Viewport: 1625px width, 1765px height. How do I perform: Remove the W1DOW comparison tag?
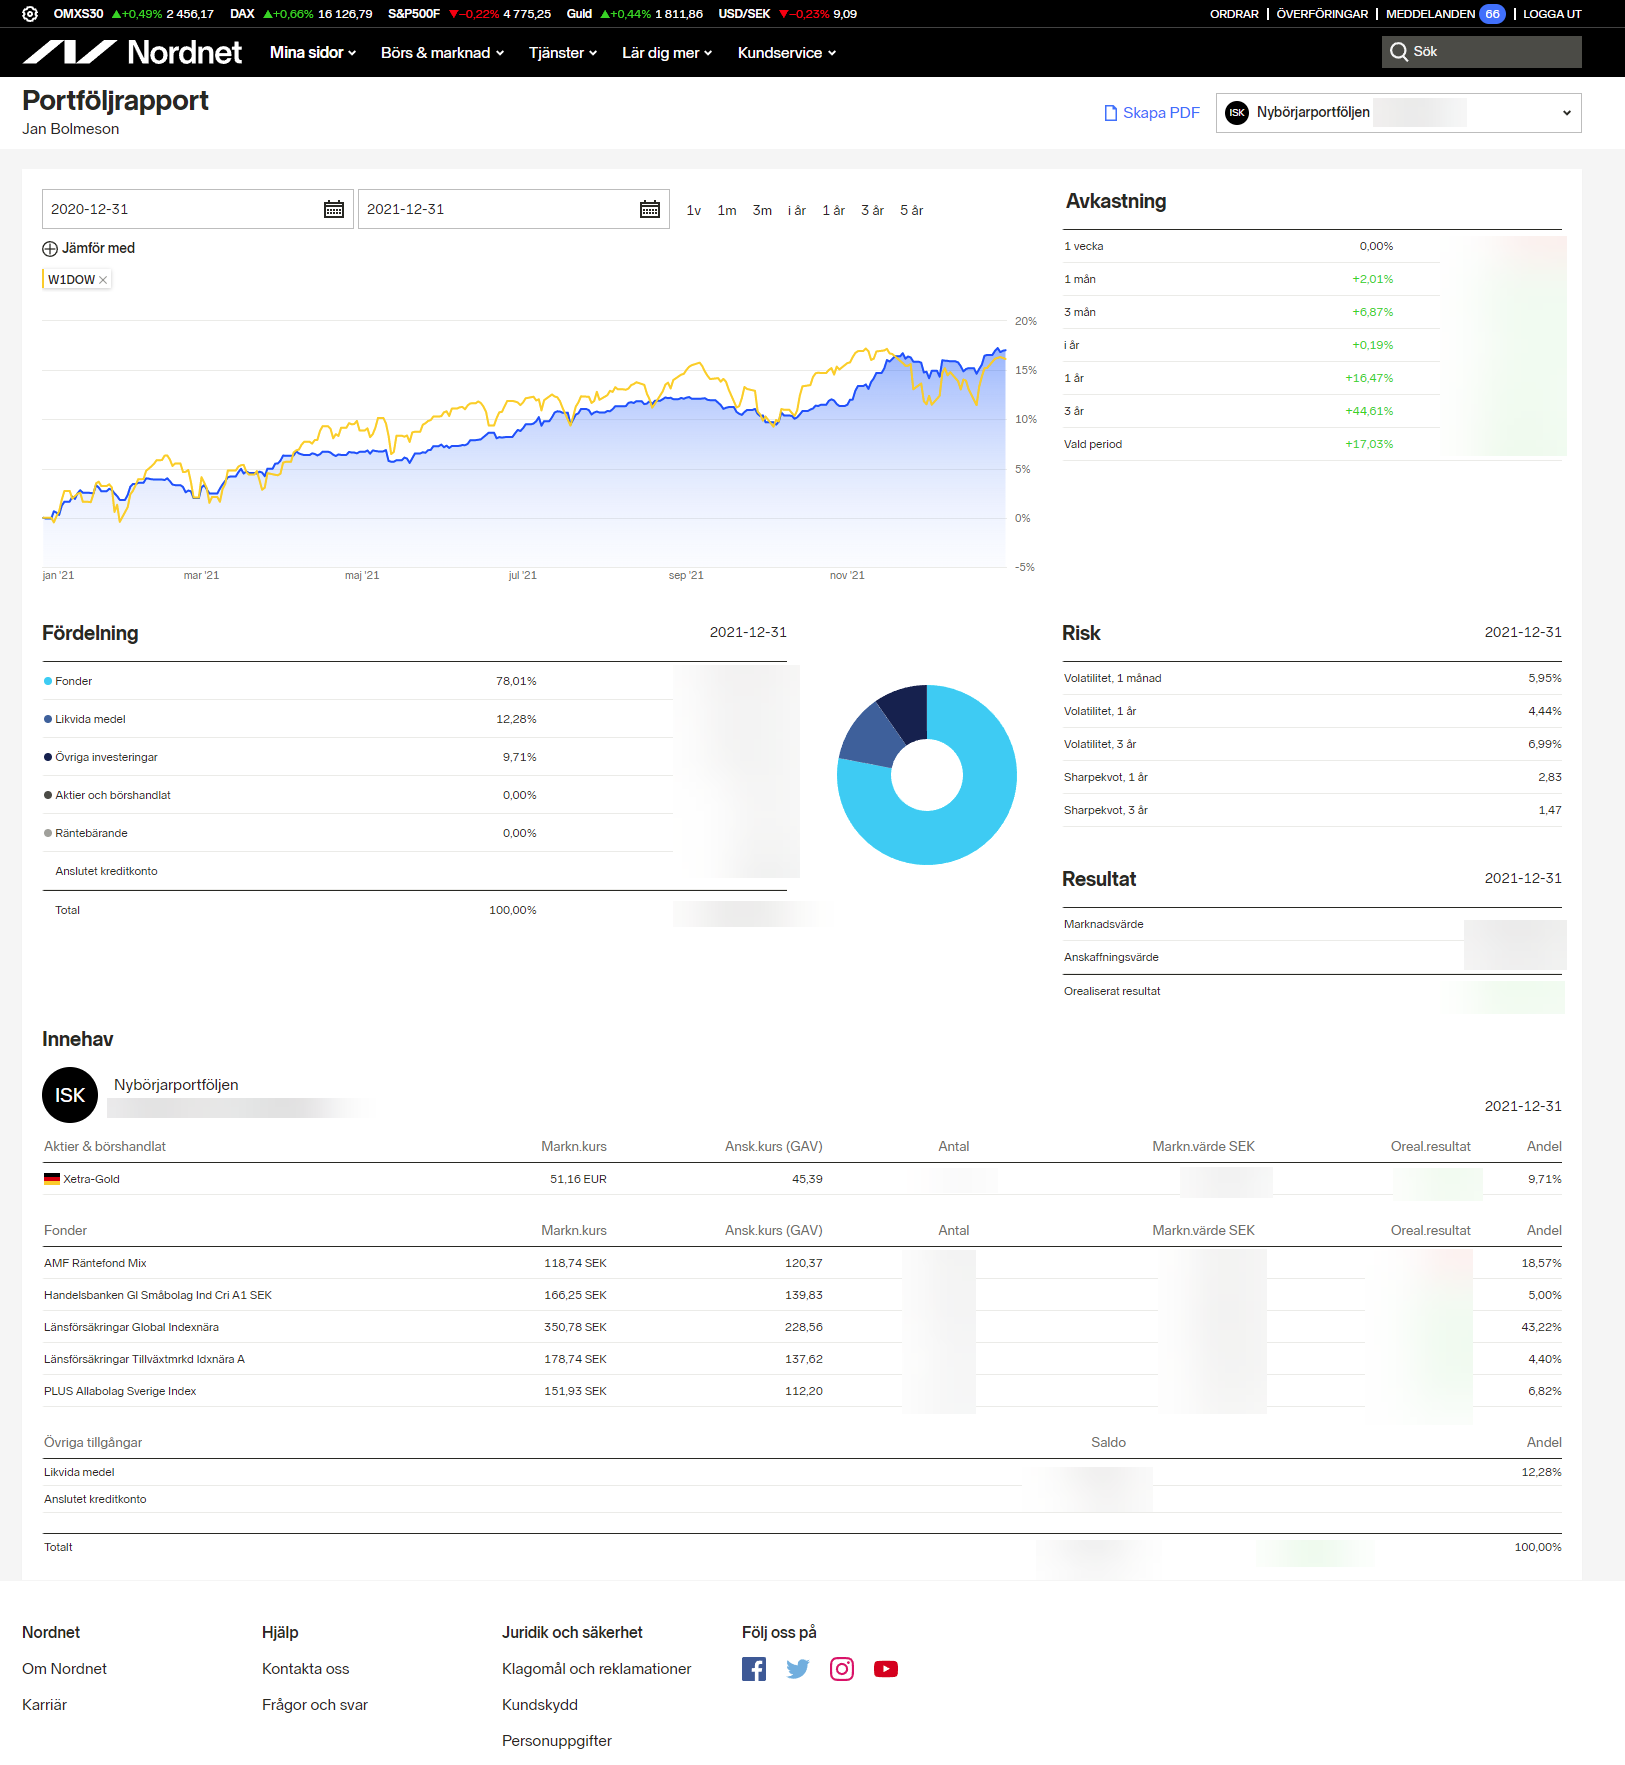[x=103, y=280]
